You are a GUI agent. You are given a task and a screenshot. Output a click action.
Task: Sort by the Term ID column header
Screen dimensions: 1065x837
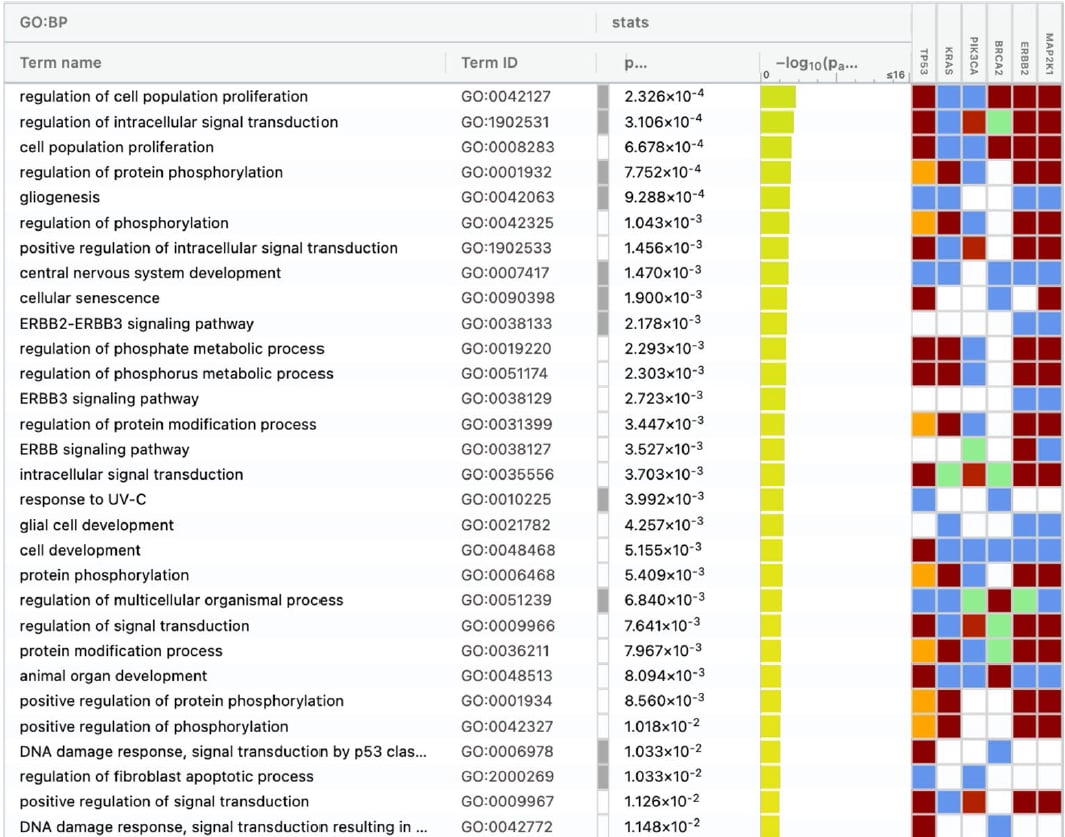click(x=489, y=63)
